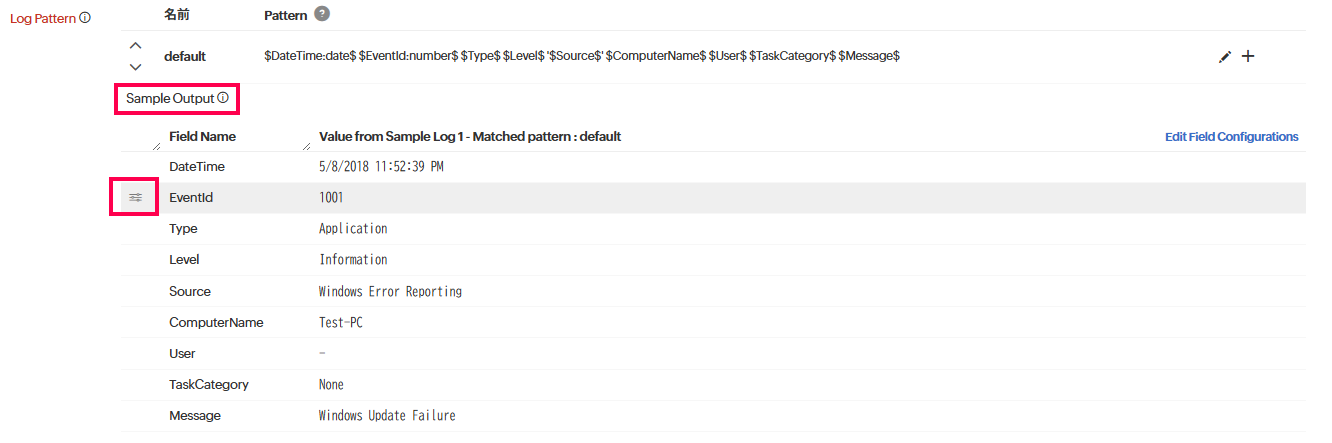Click the ComputerName field row
Image resolution: width=1332 pixels, height=443 pixels.
click(x=216, y=323)
